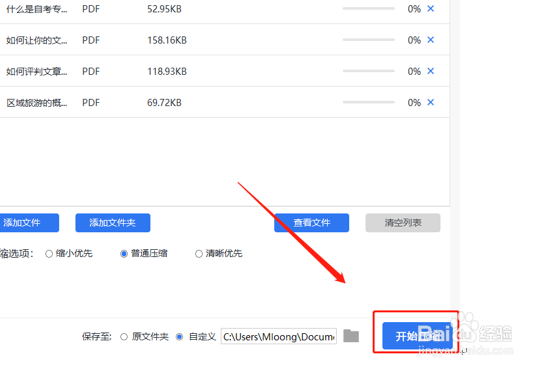Click 0% progress of 118.93KB file
The image size is (545, 370).
coord(414,72)
